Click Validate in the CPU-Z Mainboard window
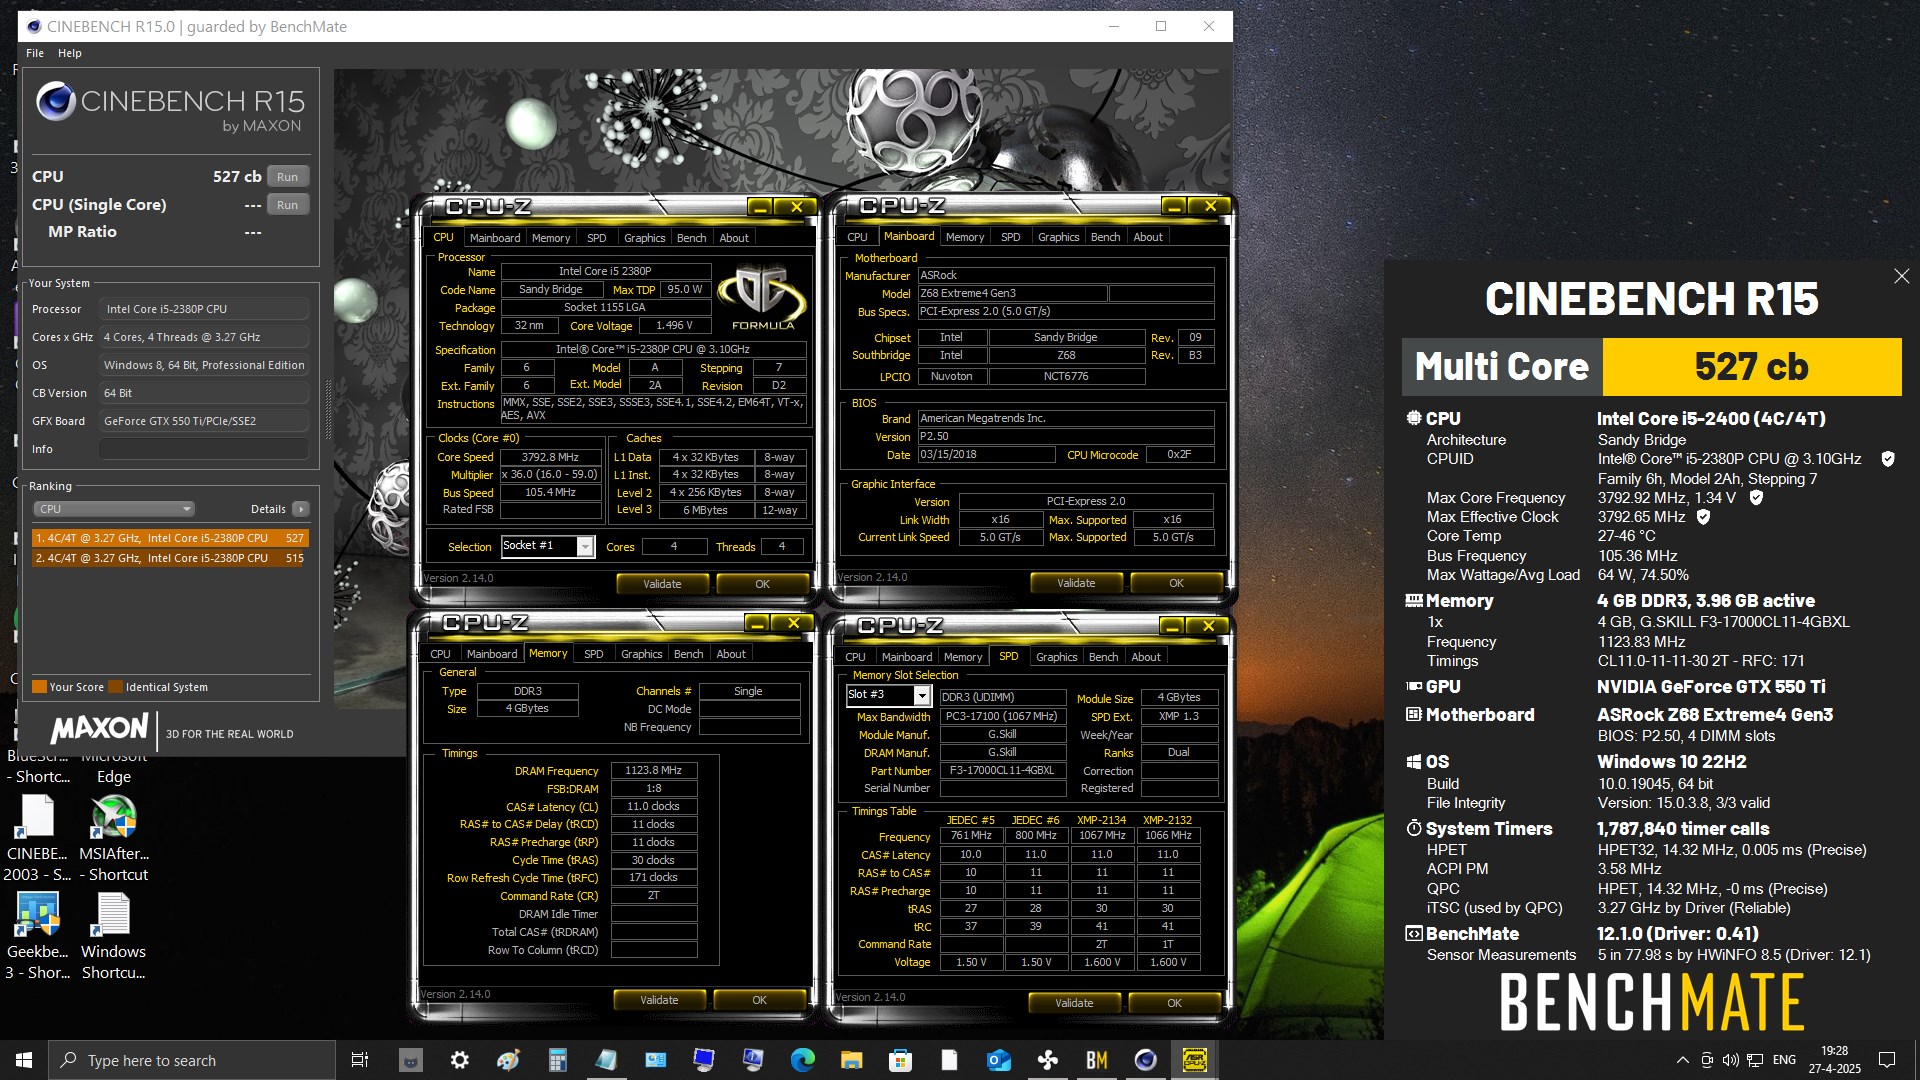Screen dimensions: 1920x1080 (1076, 583)
